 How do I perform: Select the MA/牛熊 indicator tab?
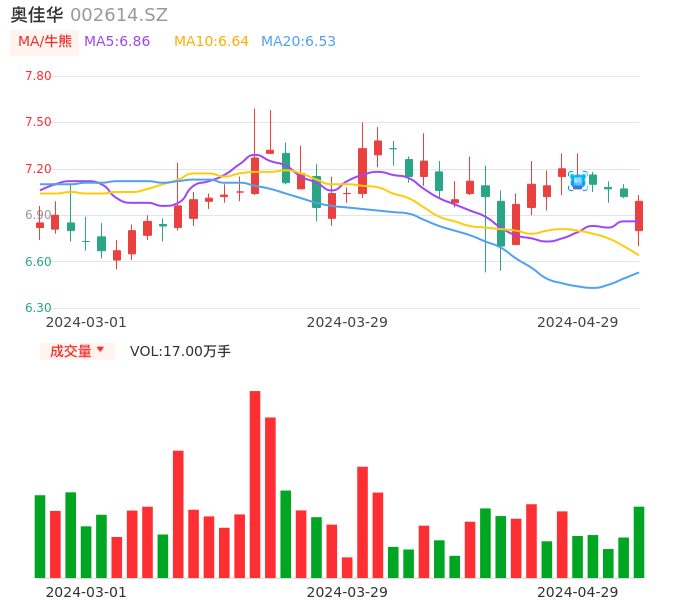(45, 42)
